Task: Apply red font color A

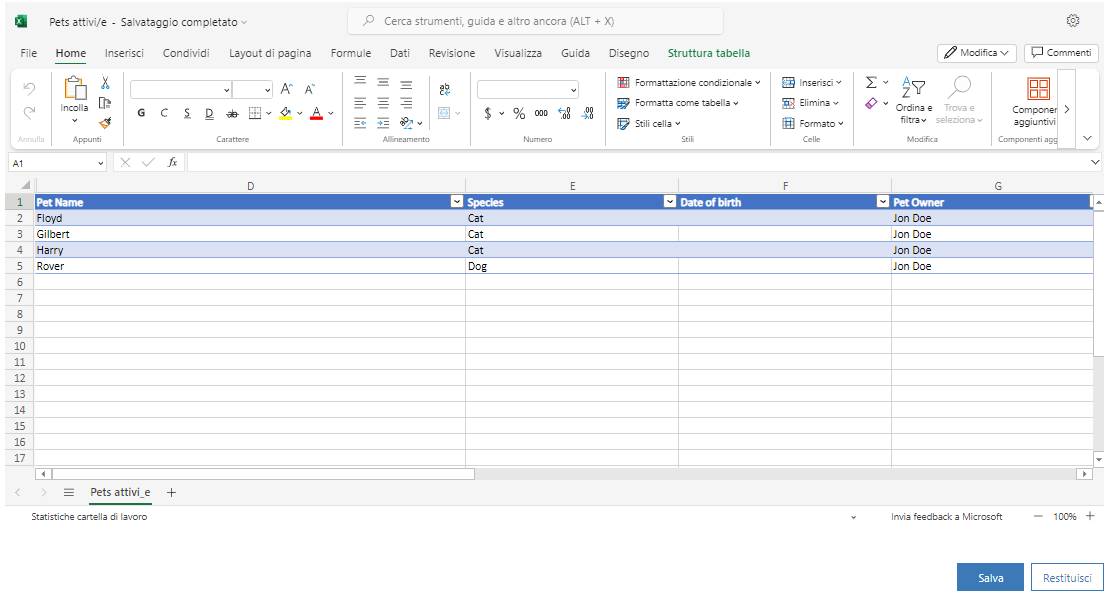Action: [316, 113]
